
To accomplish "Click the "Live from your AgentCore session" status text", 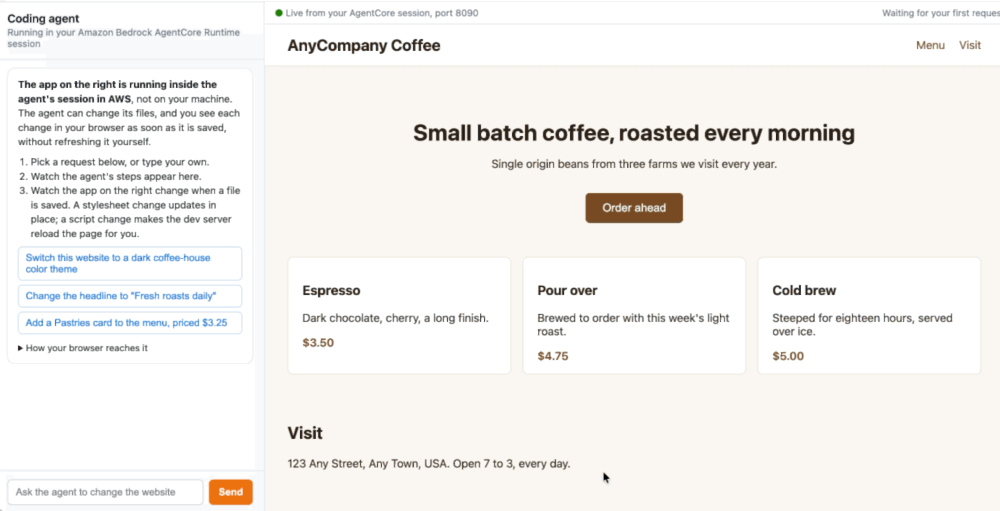I will 382,13.
